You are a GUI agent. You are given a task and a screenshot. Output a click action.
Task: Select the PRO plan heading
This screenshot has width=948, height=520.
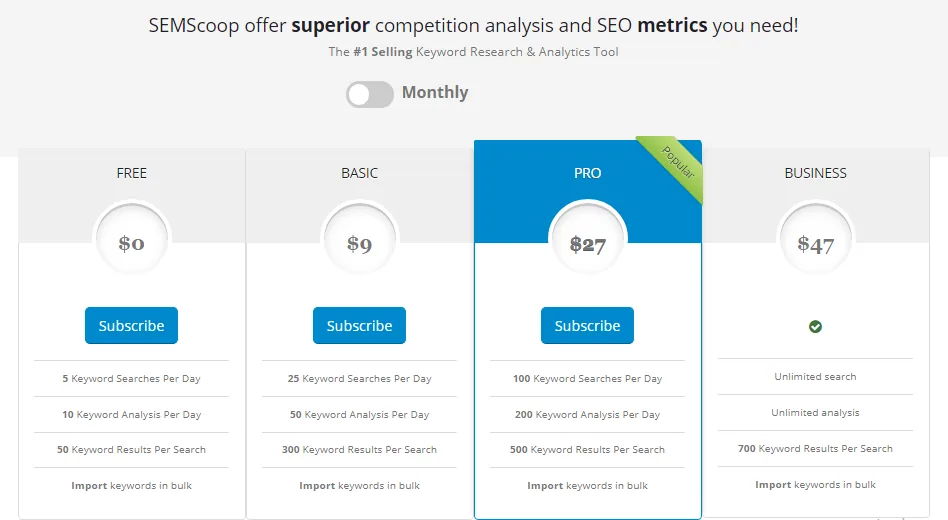(x=587, y=173)
